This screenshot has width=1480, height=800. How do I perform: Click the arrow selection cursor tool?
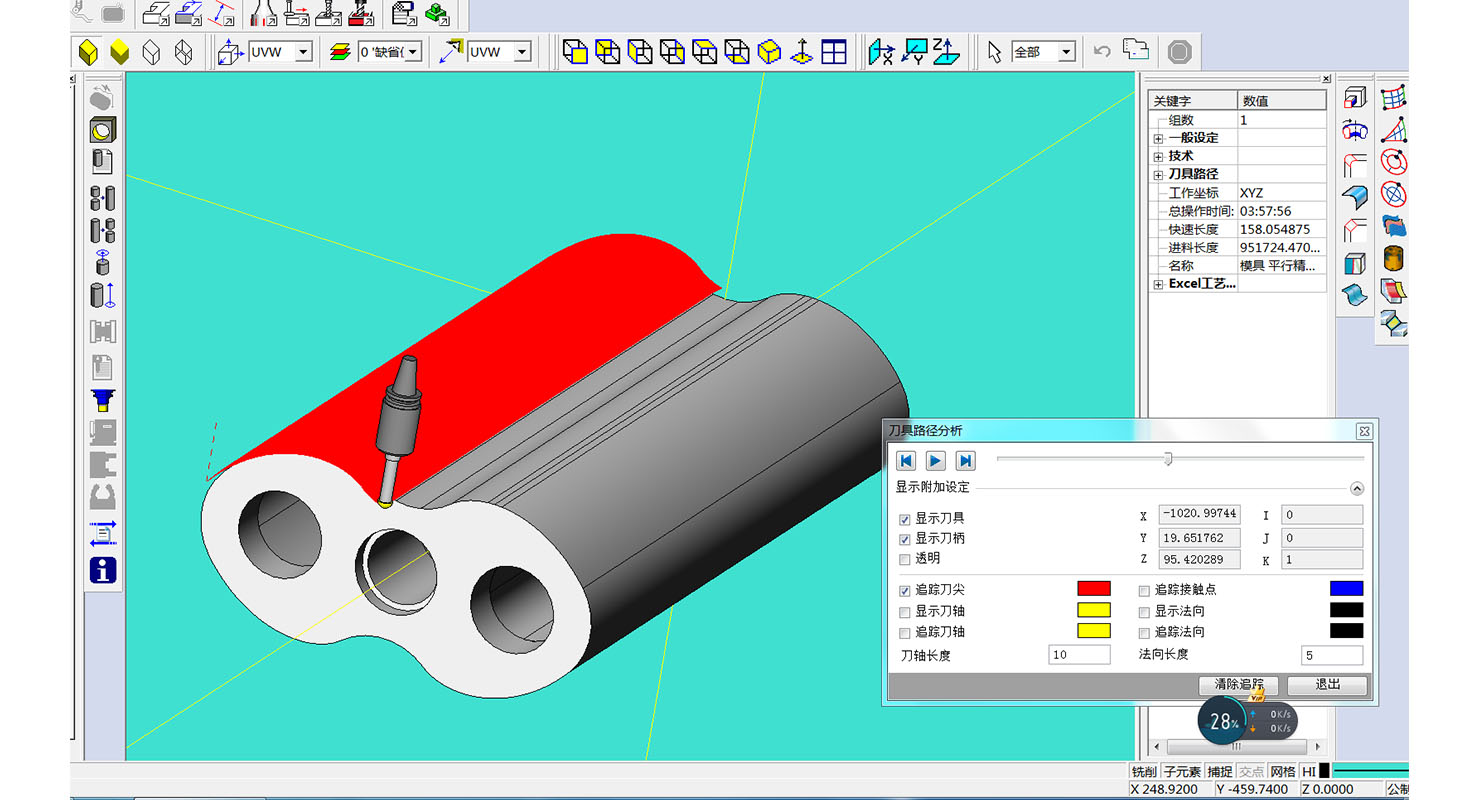pyautogui.click(x=994, y=52)
